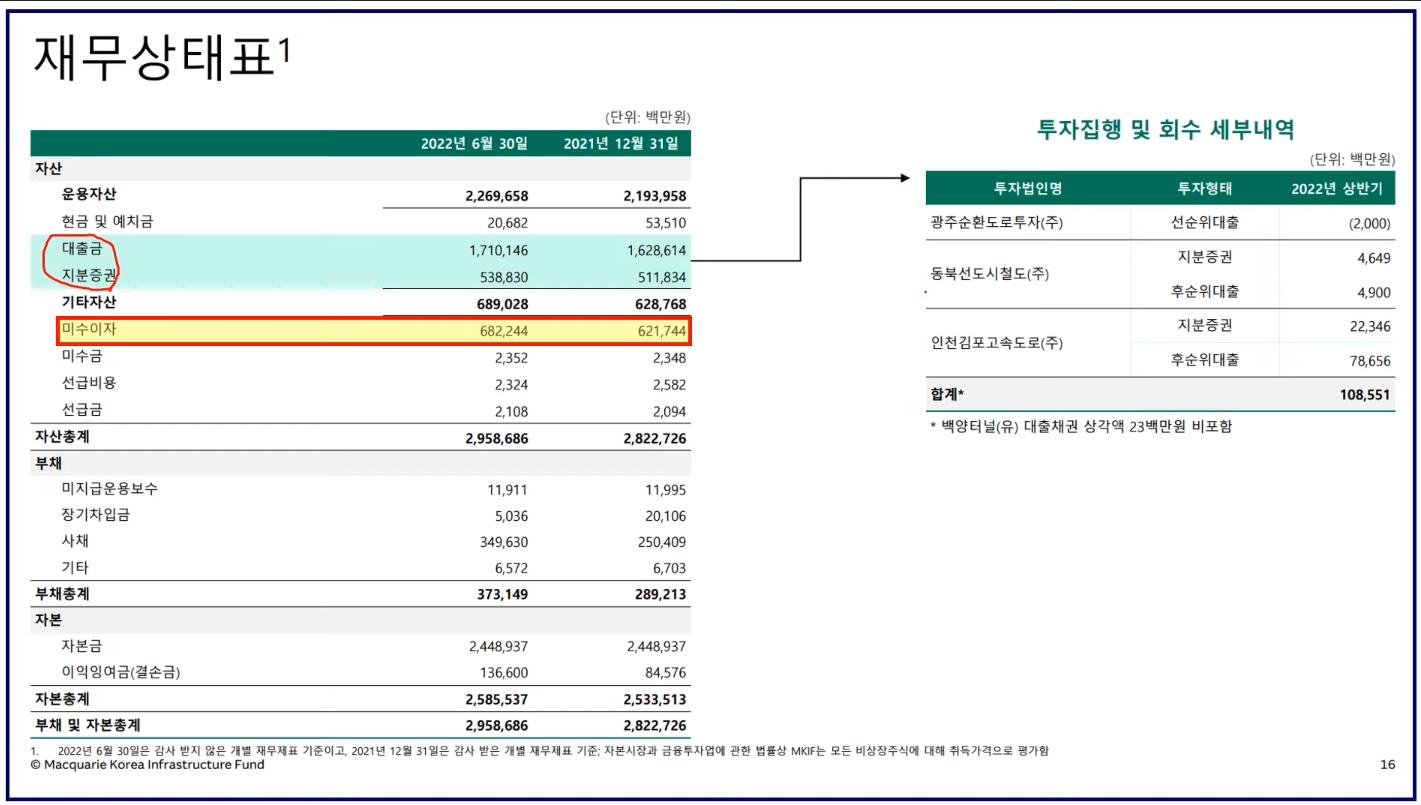Click the row label 부채 및 자본총계
Viewport: 1421px width, 805px height.
(x=87, y=724)
